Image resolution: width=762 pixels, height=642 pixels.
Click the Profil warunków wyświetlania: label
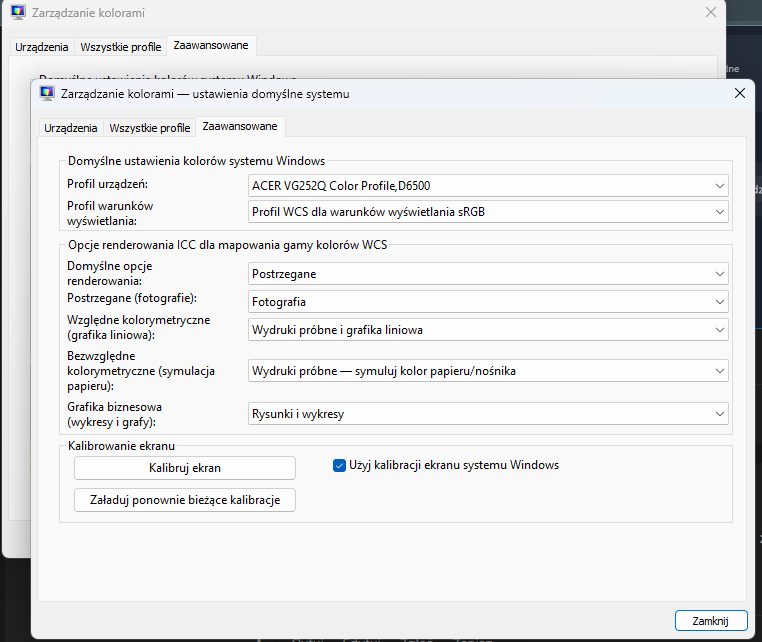(x=110, y=213)
